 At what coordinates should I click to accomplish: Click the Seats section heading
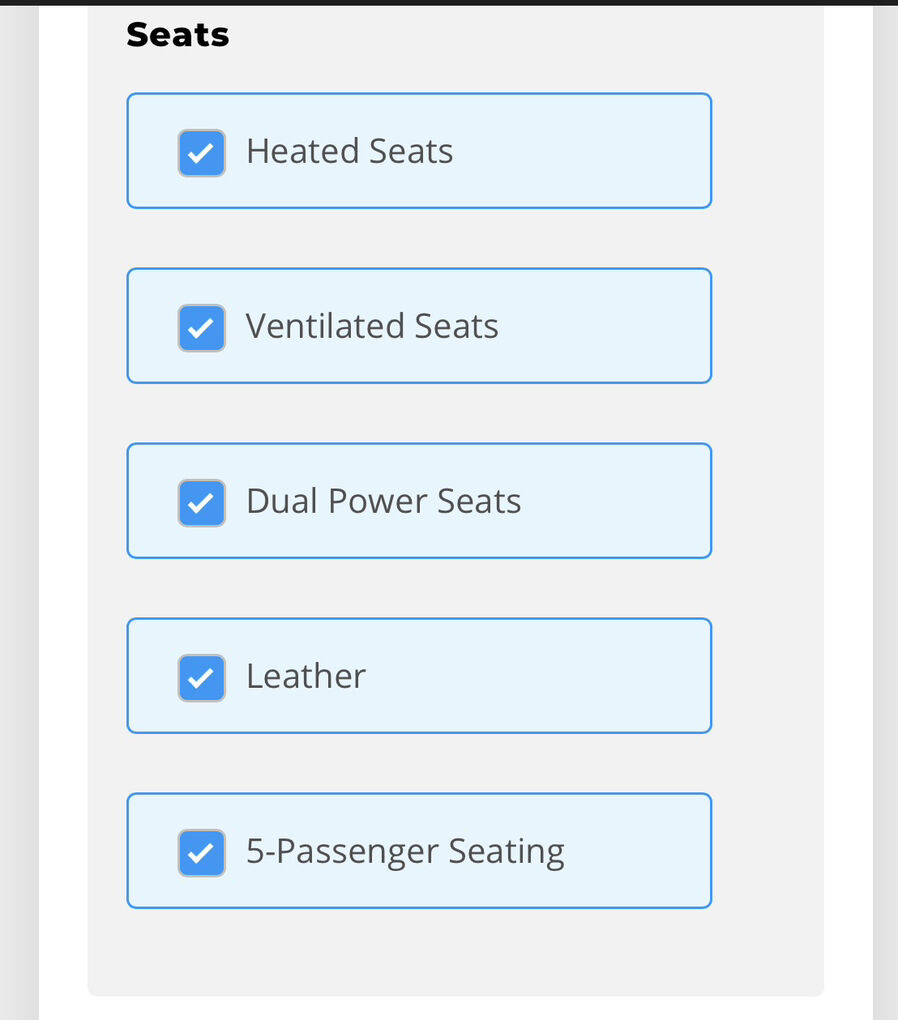tap(178, 35)
